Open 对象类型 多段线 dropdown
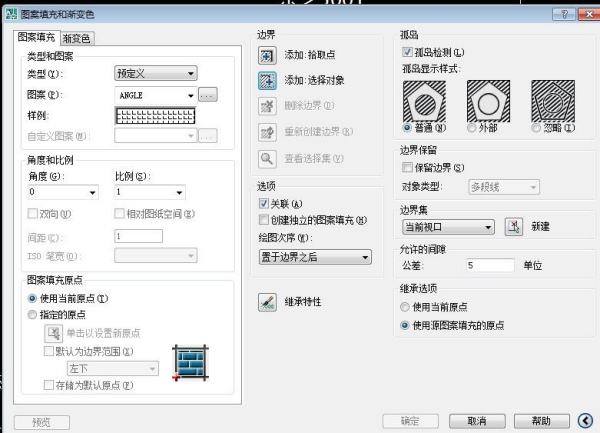Image resolution: width=600 pixels, height=433 pixels. coord(504,187)
